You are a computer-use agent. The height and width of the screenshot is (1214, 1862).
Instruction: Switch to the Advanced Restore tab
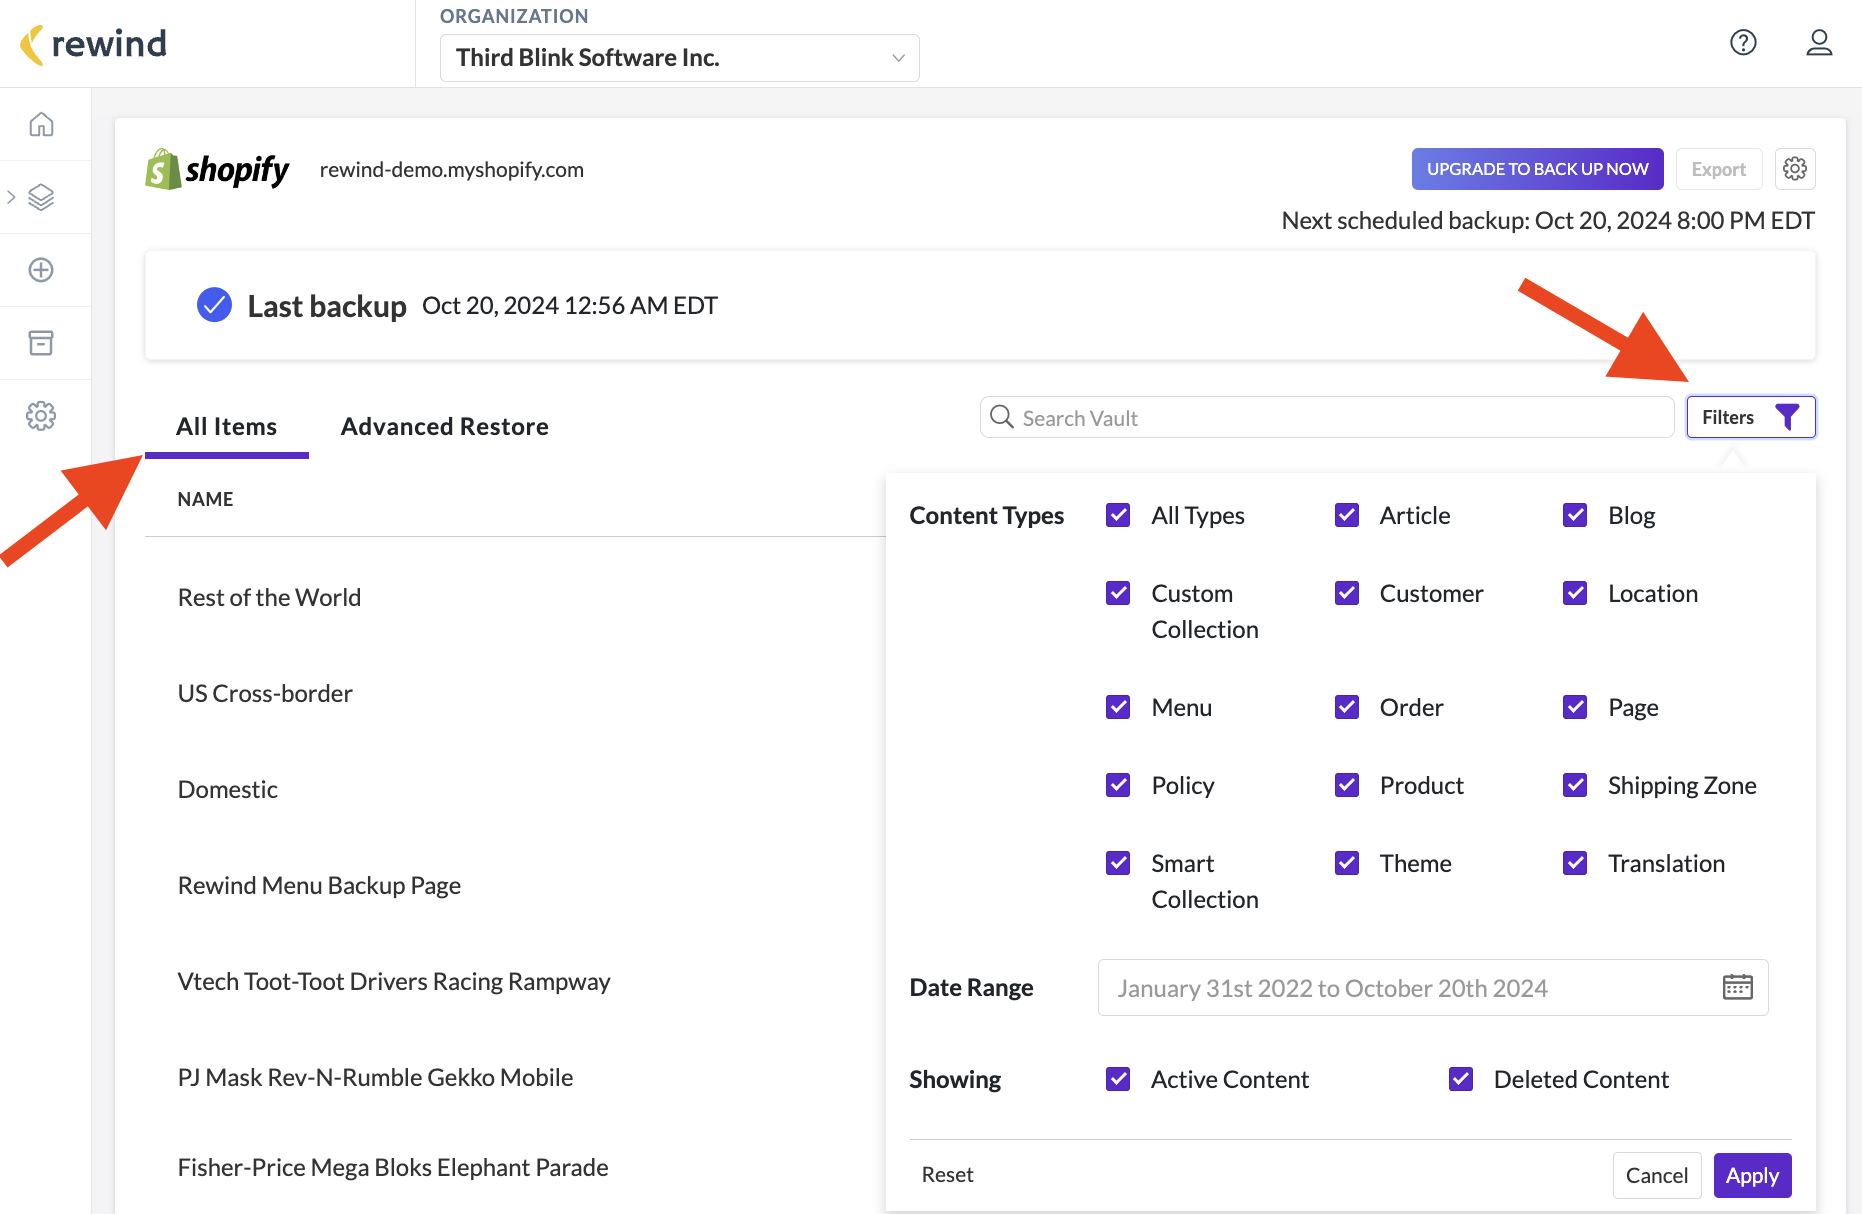pos(445,427)
